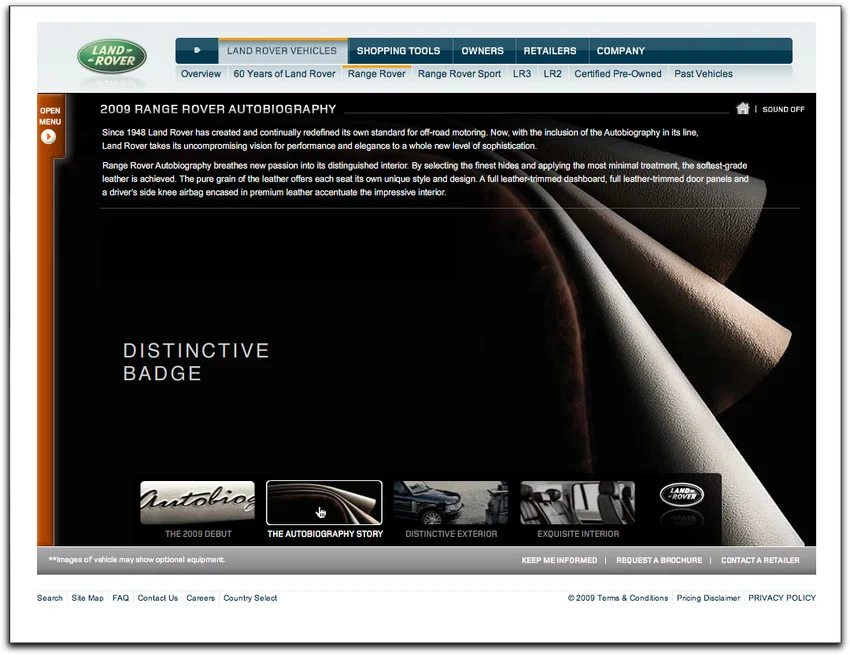Click Contact a Retailer link
The width and height of the screenshot is (850, 655).
click(759, 560)
